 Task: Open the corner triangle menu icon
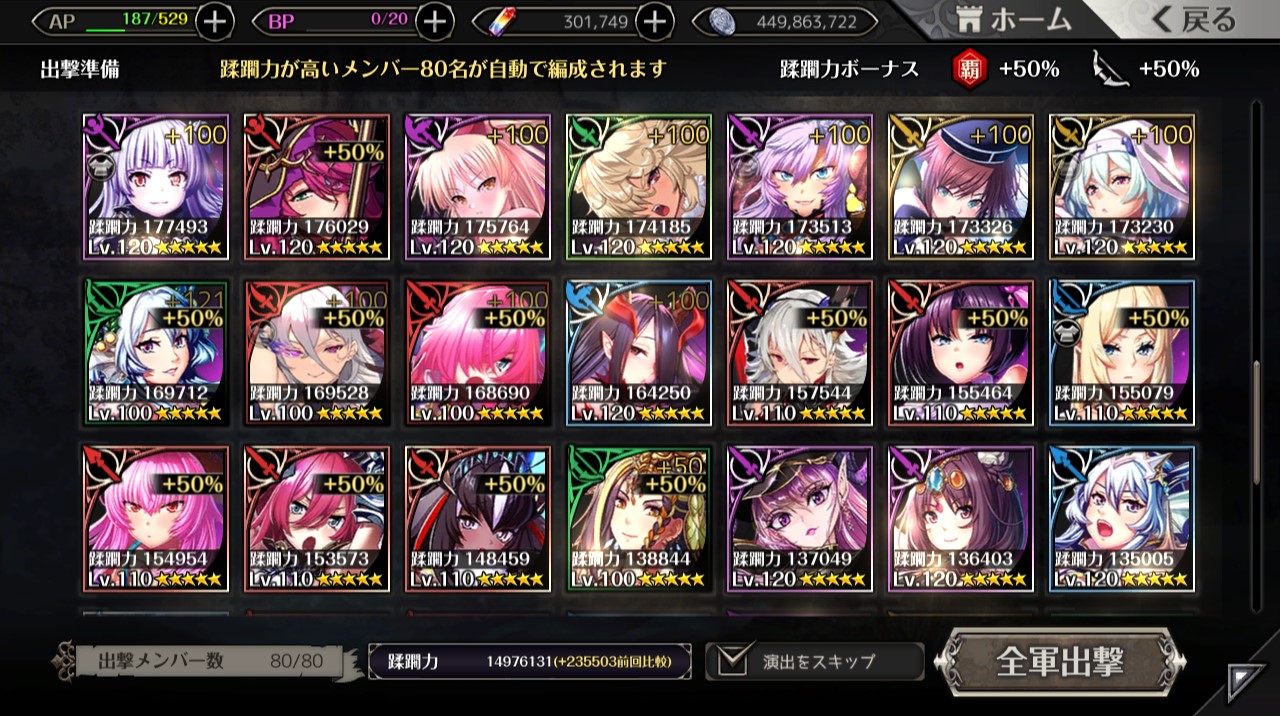tap(1244, 681)
